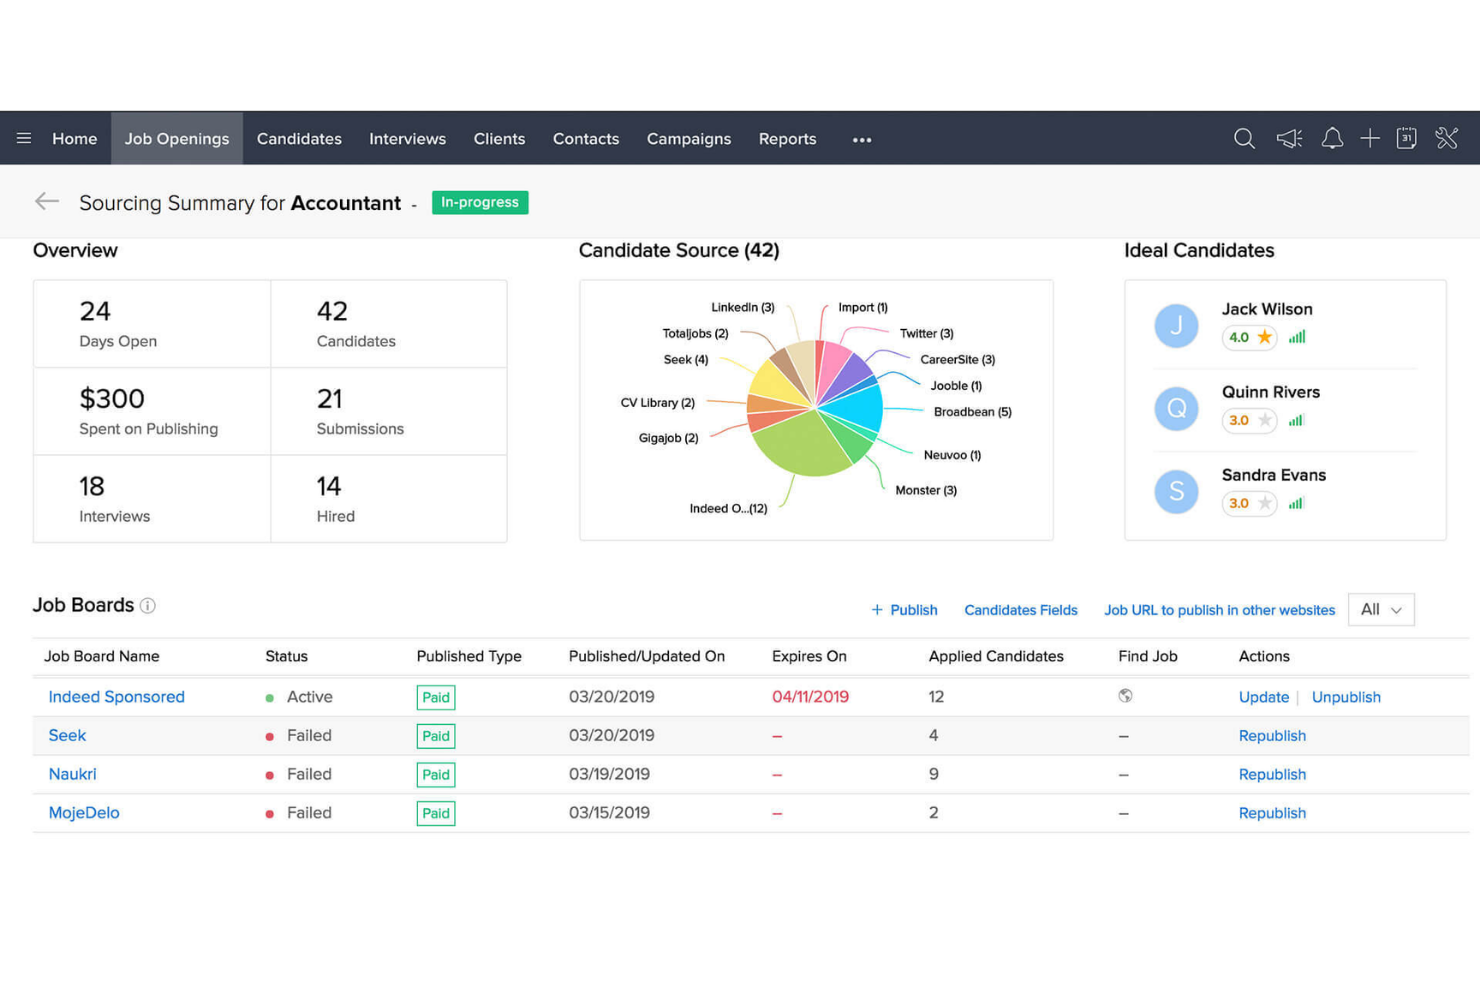Open the All filter dropdown
The image size is (1480, 987).
(x=1381, y=609)
